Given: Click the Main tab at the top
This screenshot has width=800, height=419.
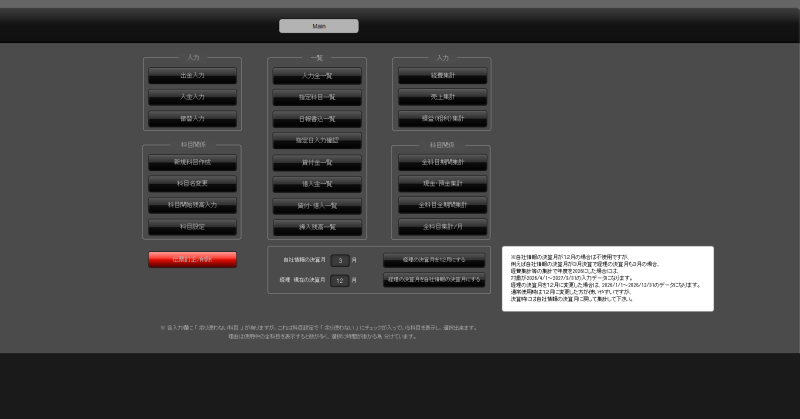Looking at the screenshot, I should (x=318, y=26).
